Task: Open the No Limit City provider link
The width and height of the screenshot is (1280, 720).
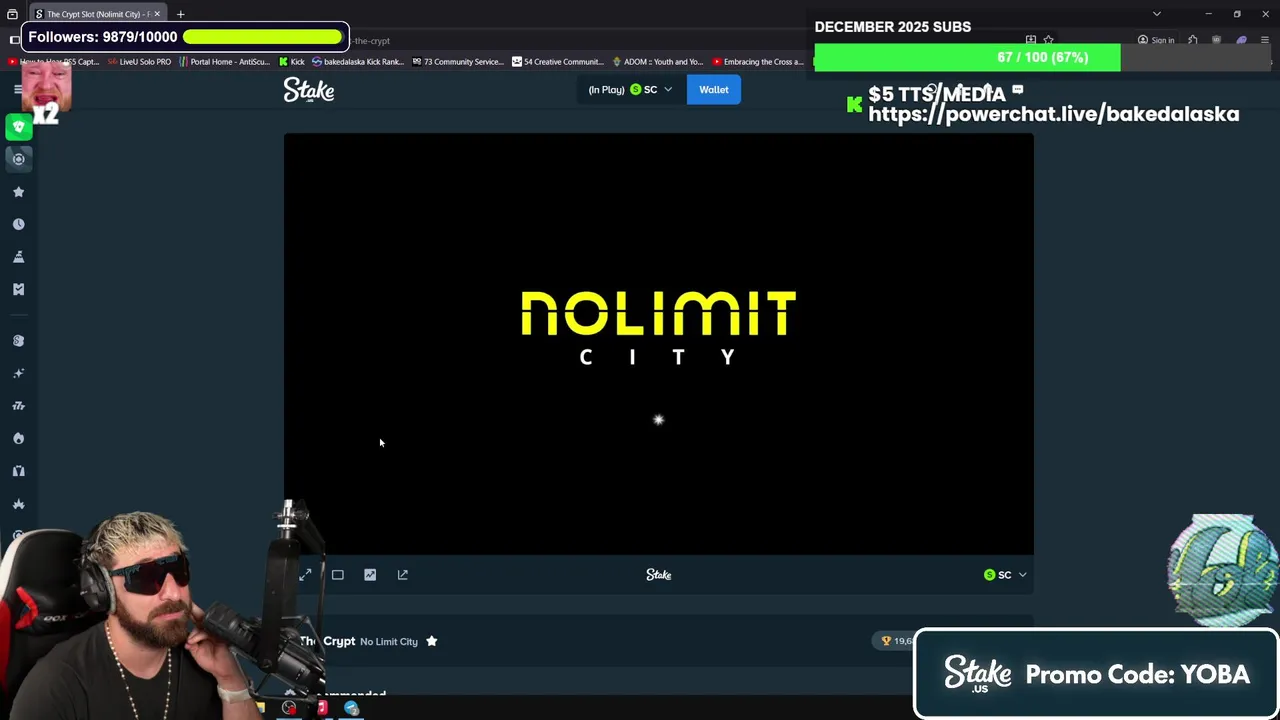Action: pyautogui.click(x=389, y=642)
